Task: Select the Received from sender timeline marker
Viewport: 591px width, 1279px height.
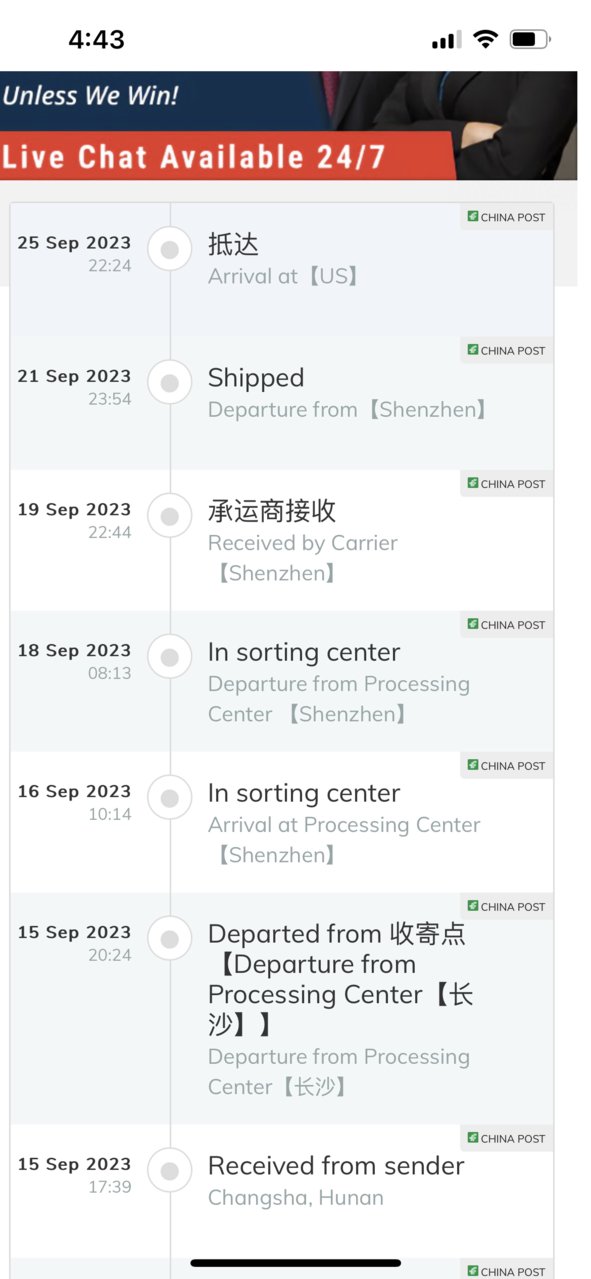Action: tap(170, 1171)
